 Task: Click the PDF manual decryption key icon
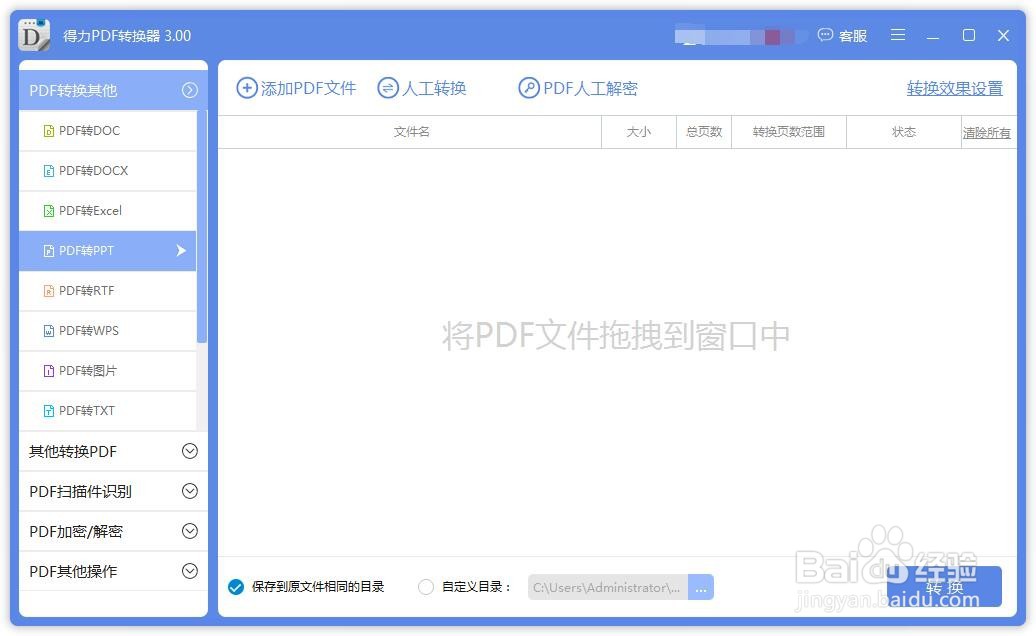[529, 88]
